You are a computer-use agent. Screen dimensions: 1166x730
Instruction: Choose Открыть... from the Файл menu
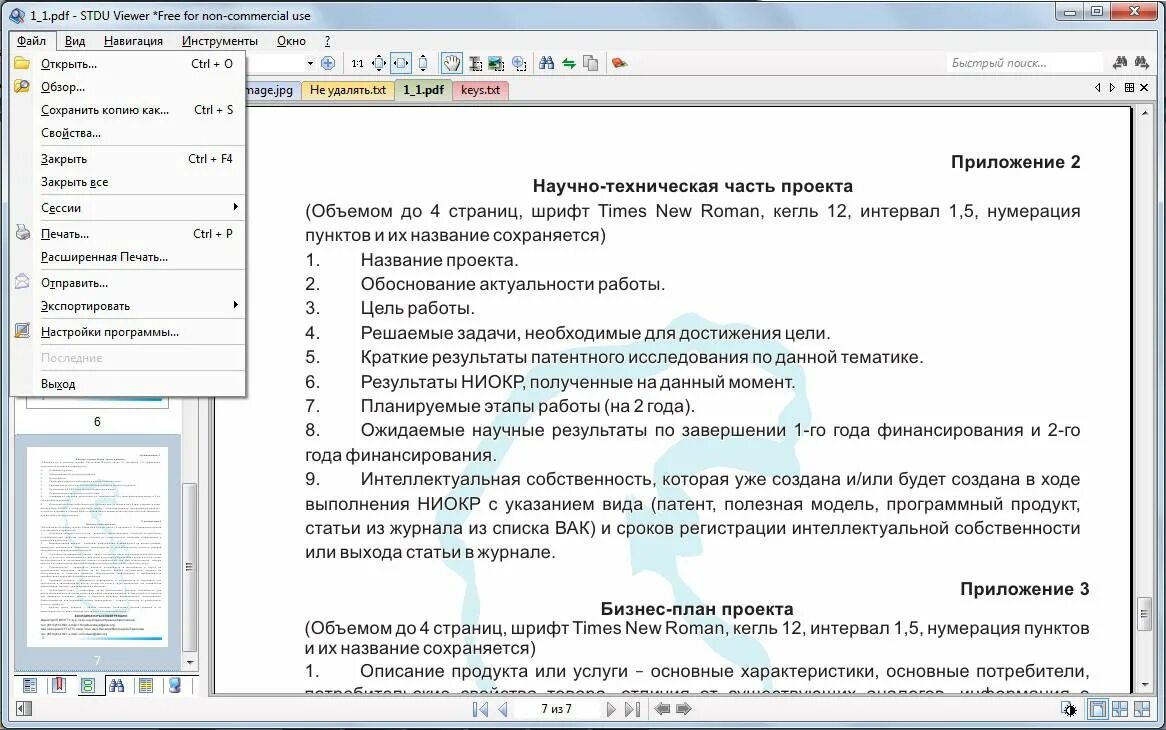pos(128,64)
